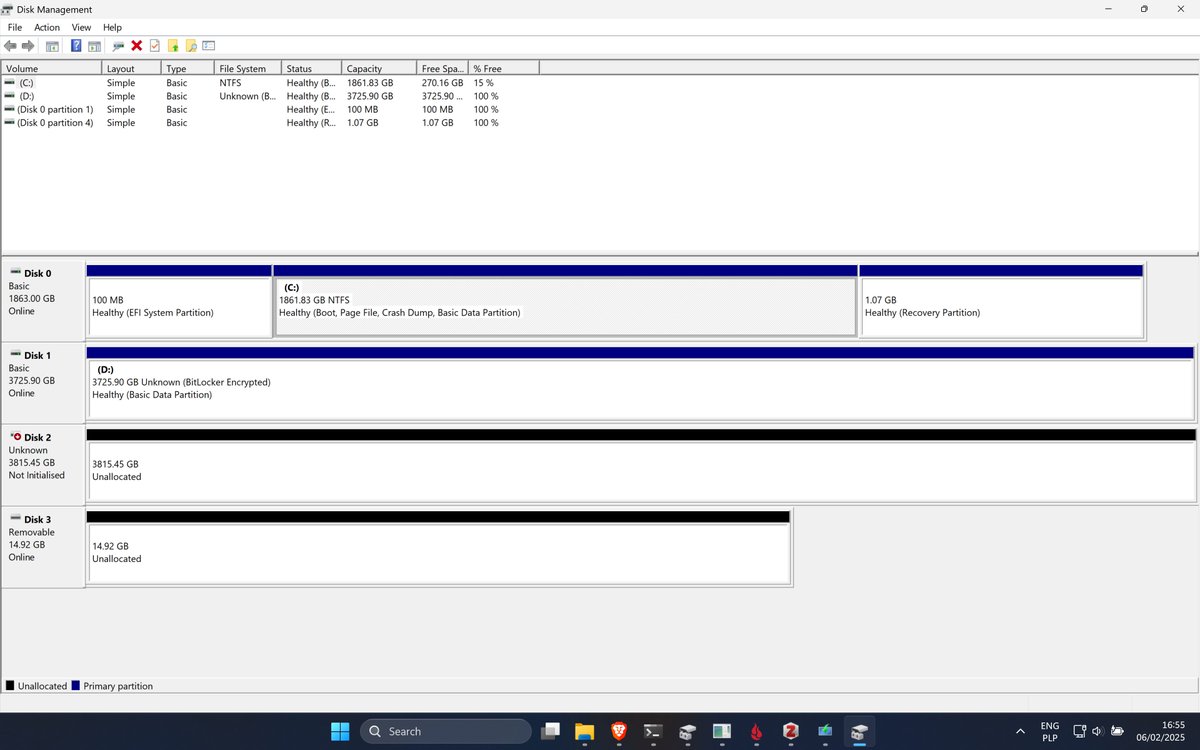
Task: Select the (C:) volume row in list
Action: coord(270,83)
